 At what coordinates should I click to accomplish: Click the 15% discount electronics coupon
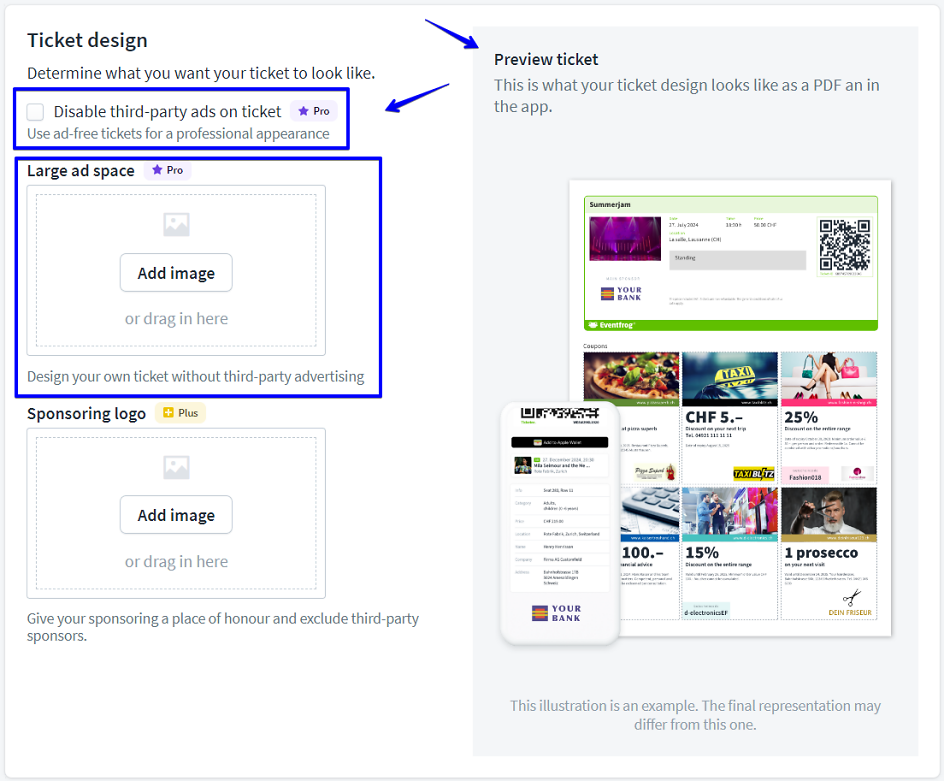pos(729,553)
